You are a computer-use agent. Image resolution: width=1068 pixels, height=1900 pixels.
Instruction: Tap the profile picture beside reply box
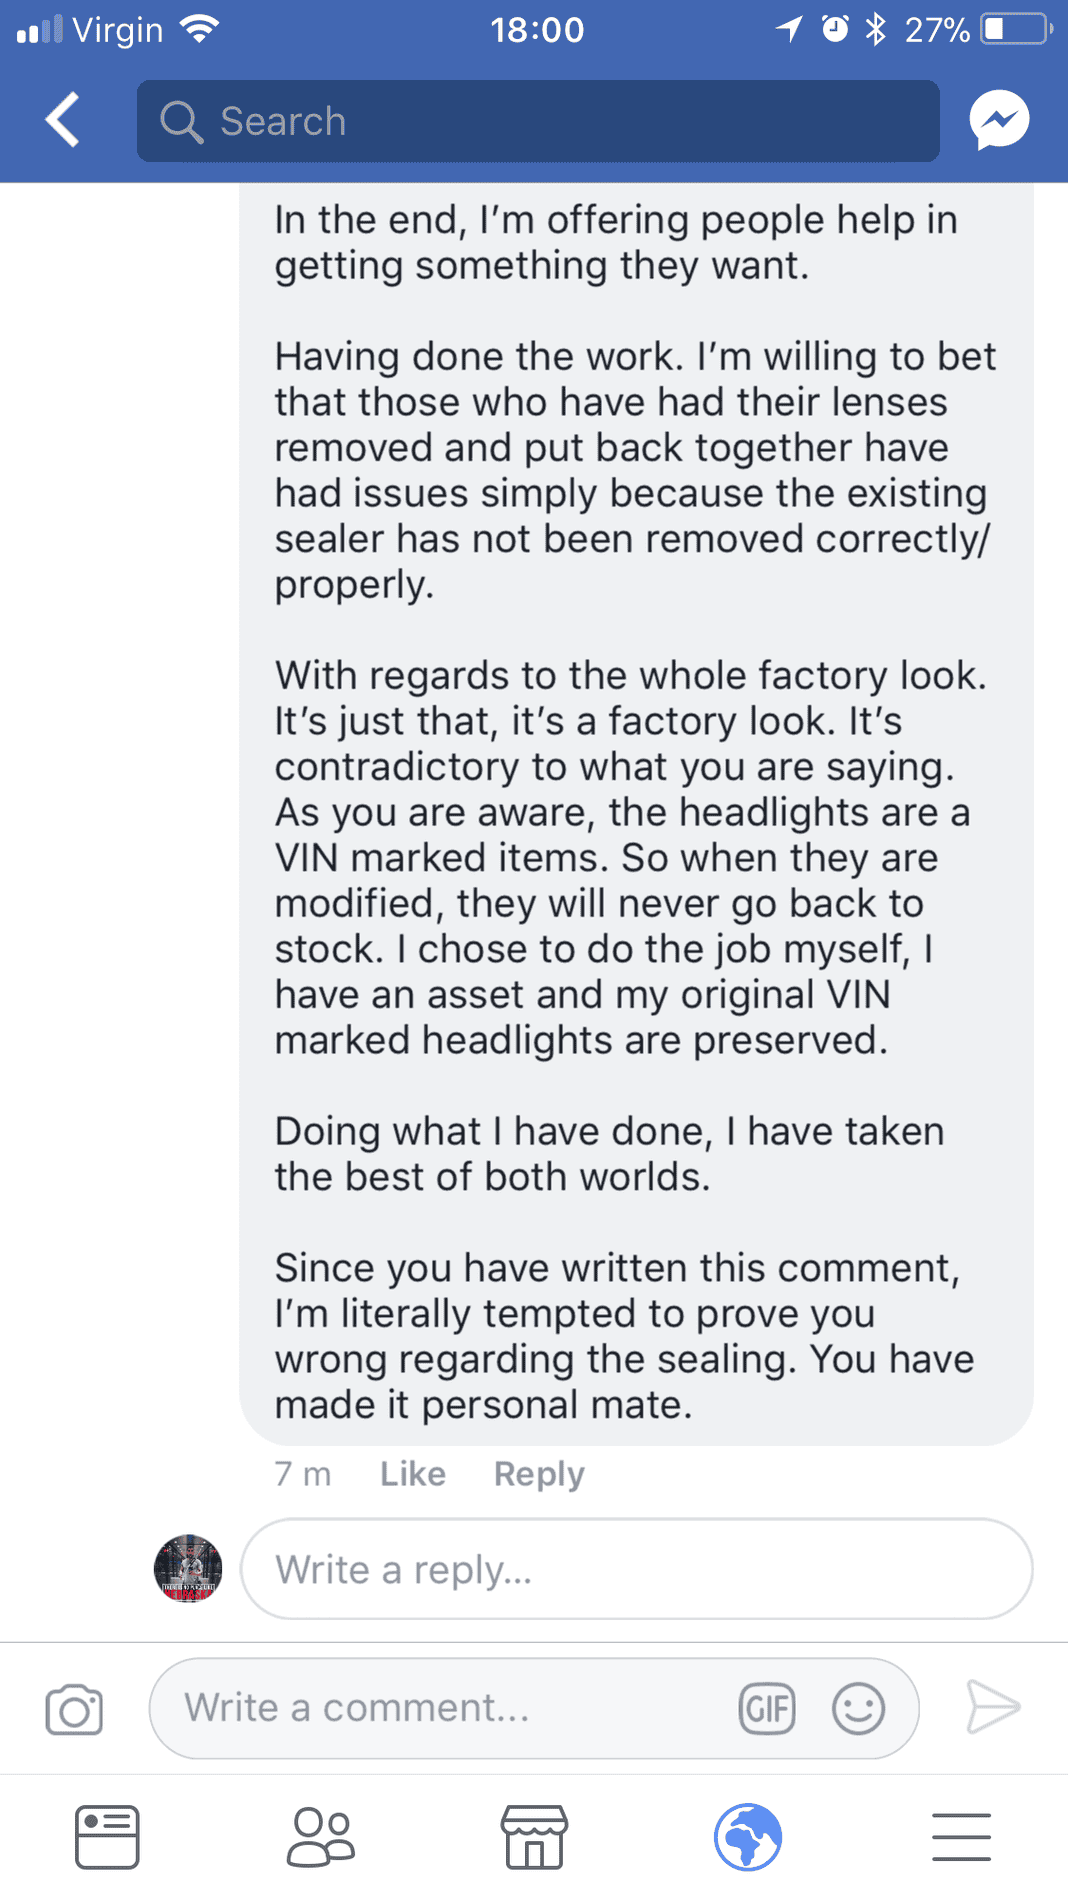click(188, 1568)
